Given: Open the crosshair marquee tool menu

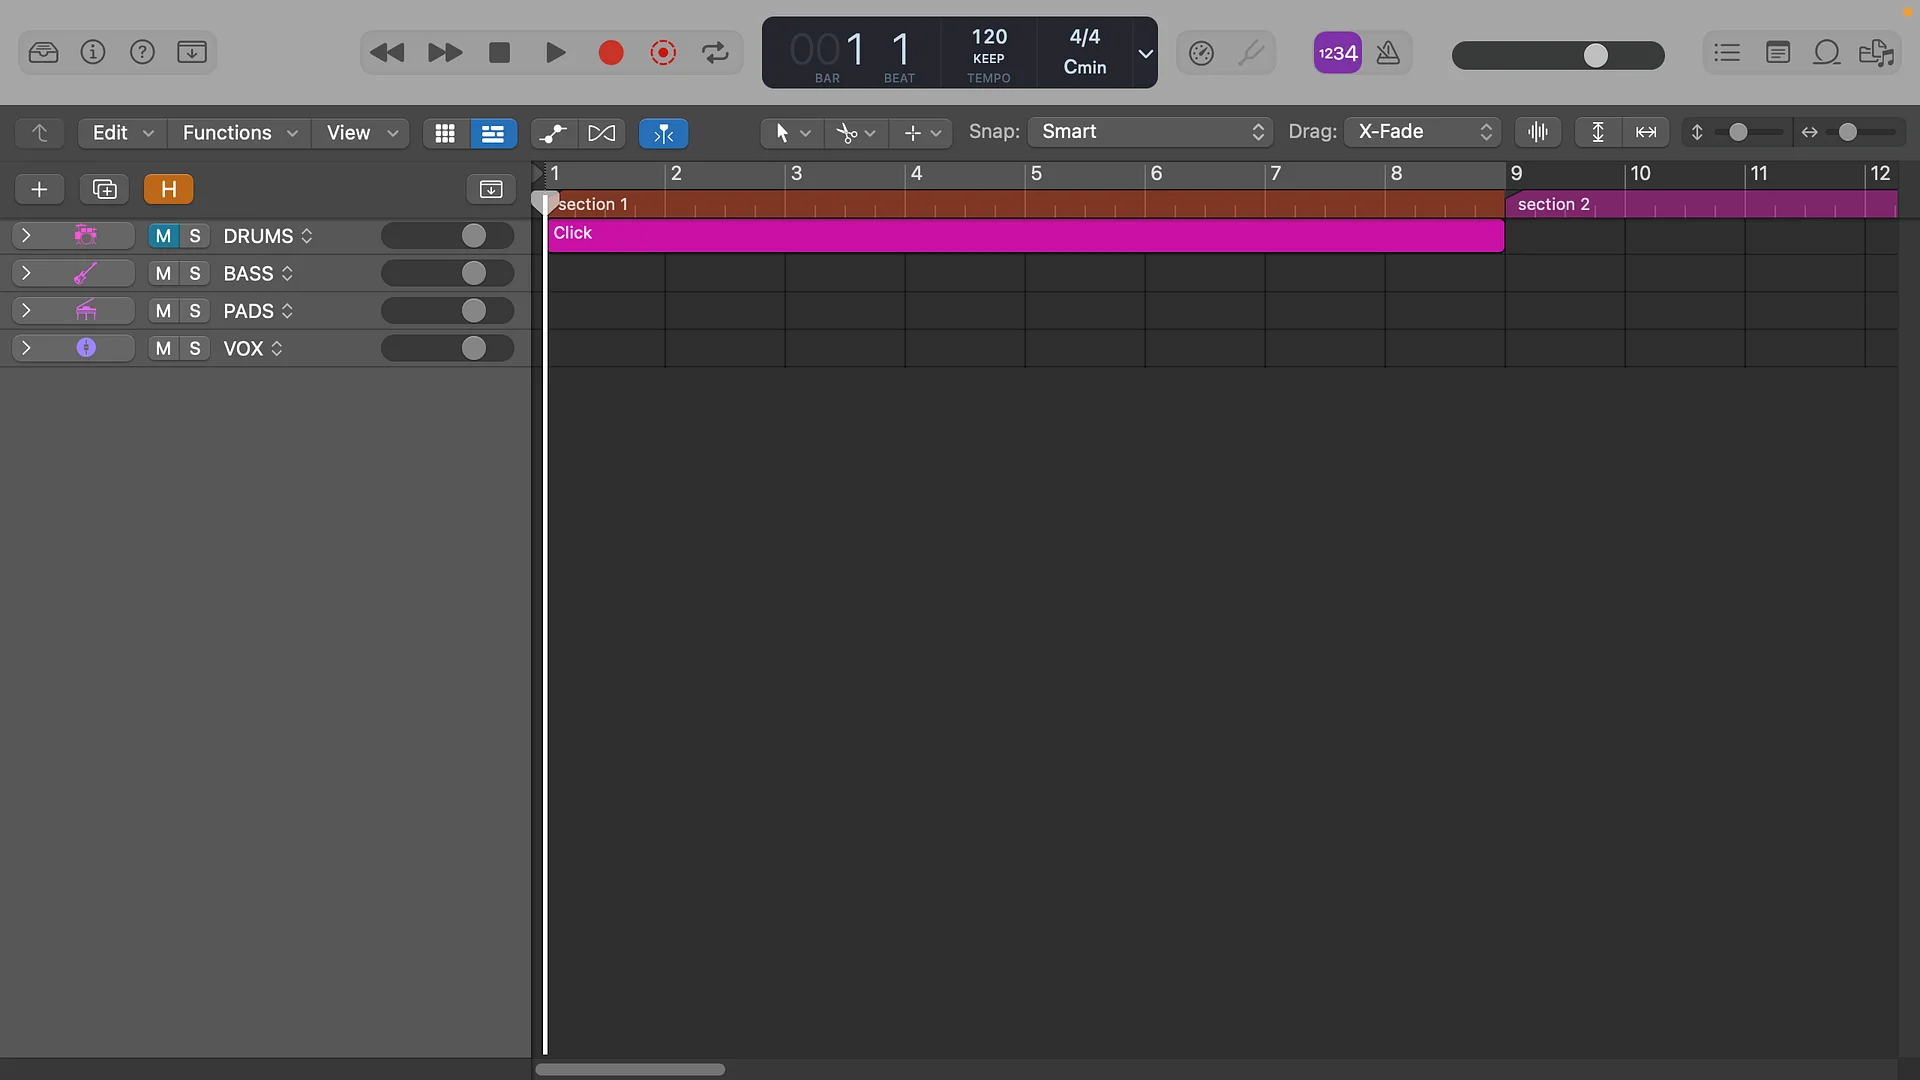Looking at the screenshot, I should [921, 132].
